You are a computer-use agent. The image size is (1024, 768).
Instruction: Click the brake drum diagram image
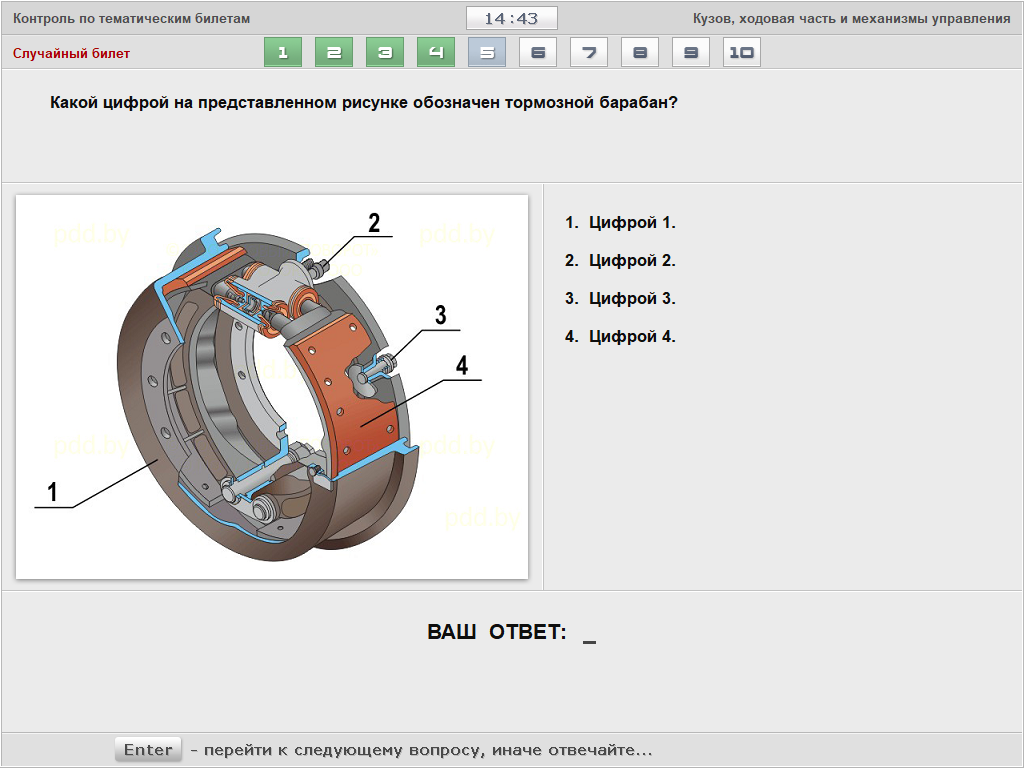click(x=272, y=386)
